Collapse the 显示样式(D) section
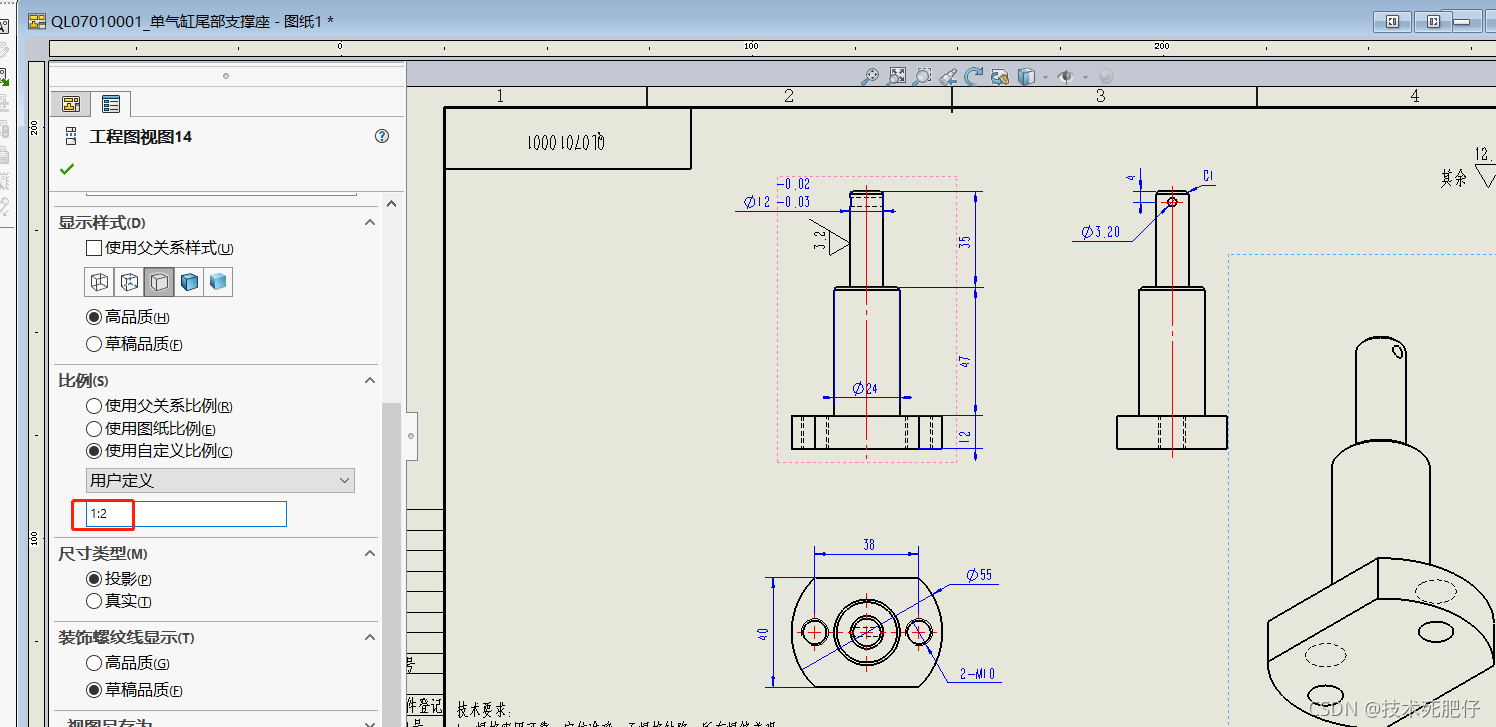 click(369, 222)
